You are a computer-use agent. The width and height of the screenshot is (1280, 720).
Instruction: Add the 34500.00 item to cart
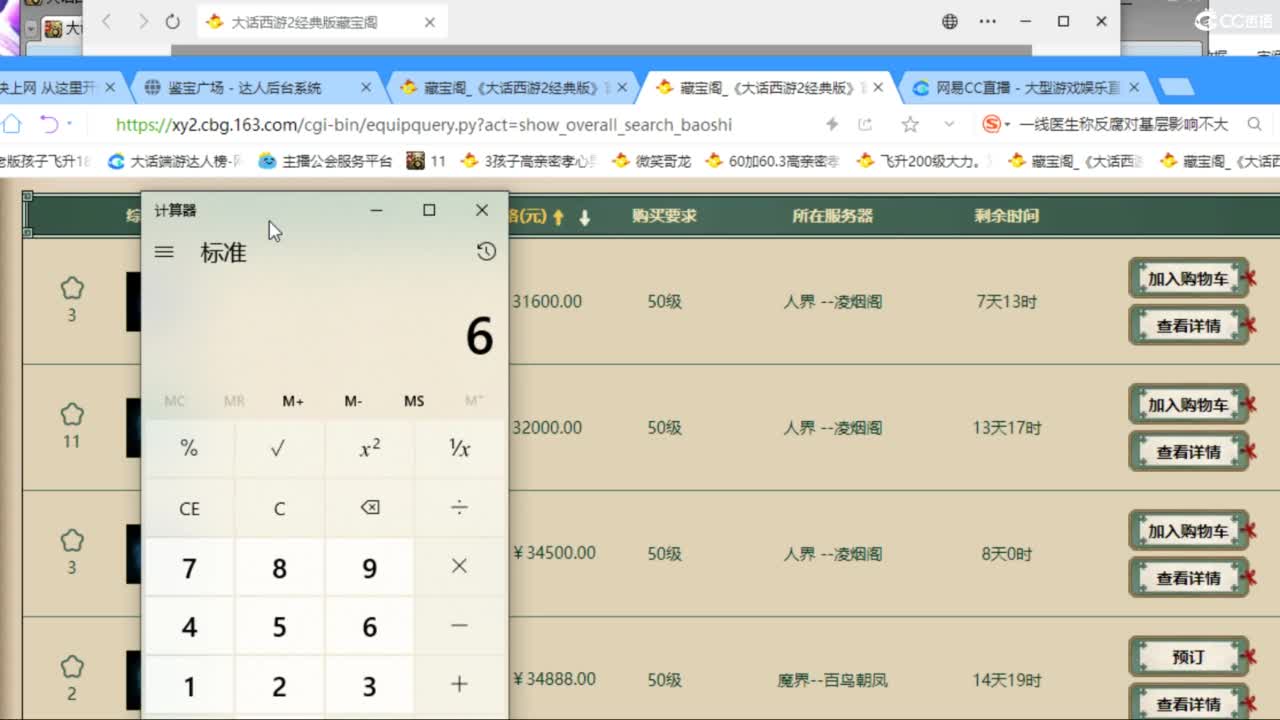[x=1188, y=531]
